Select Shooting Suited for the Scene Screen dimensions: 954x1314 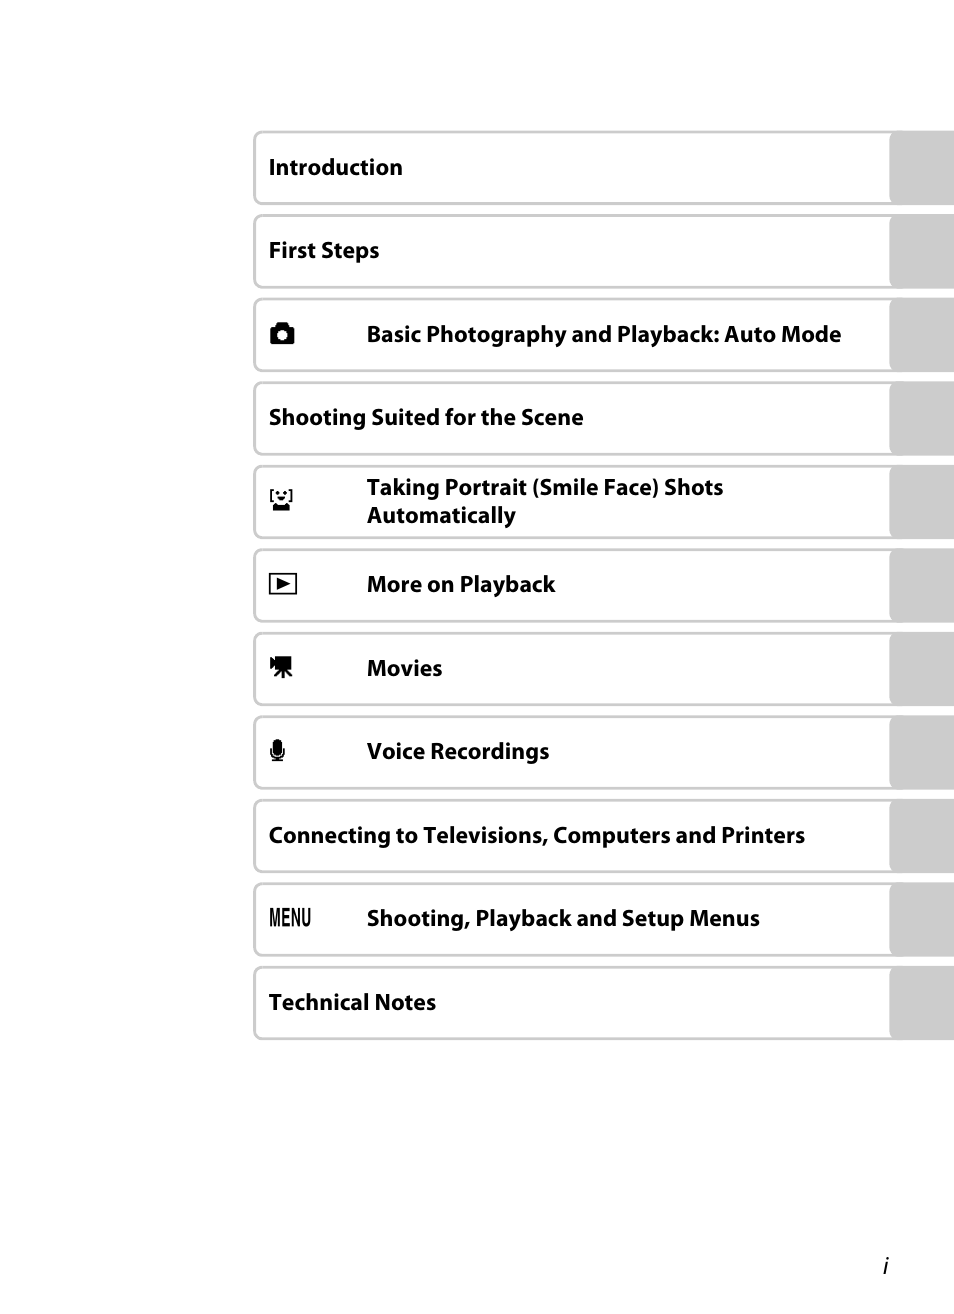426,418
